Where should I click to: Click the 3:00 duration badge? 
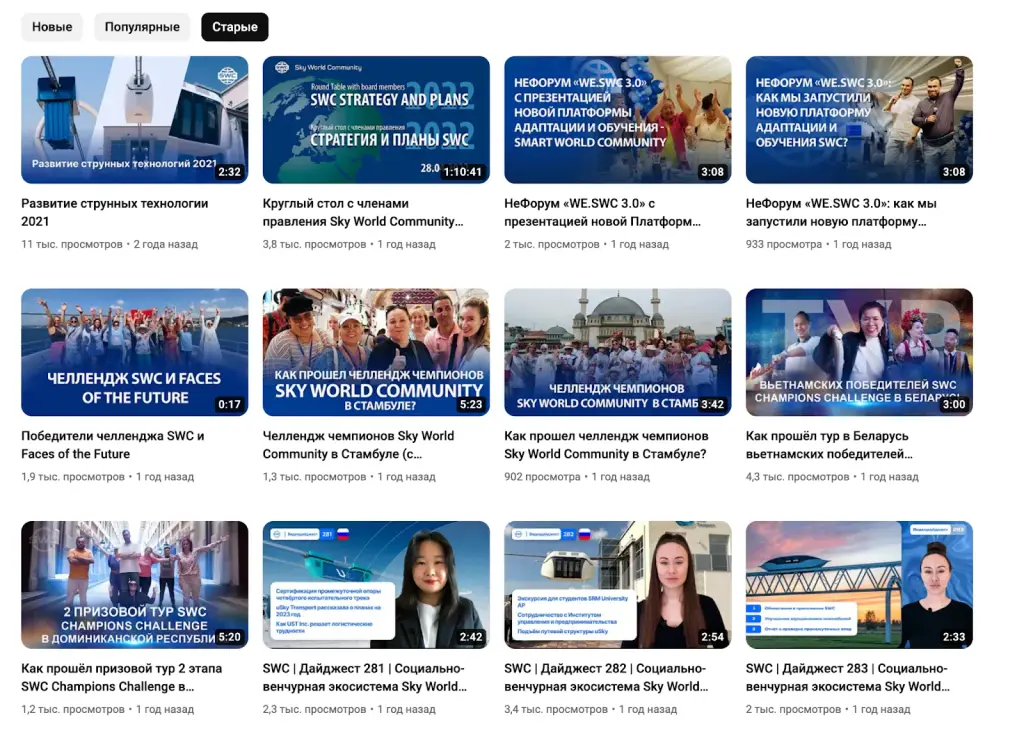click(954, 404)
